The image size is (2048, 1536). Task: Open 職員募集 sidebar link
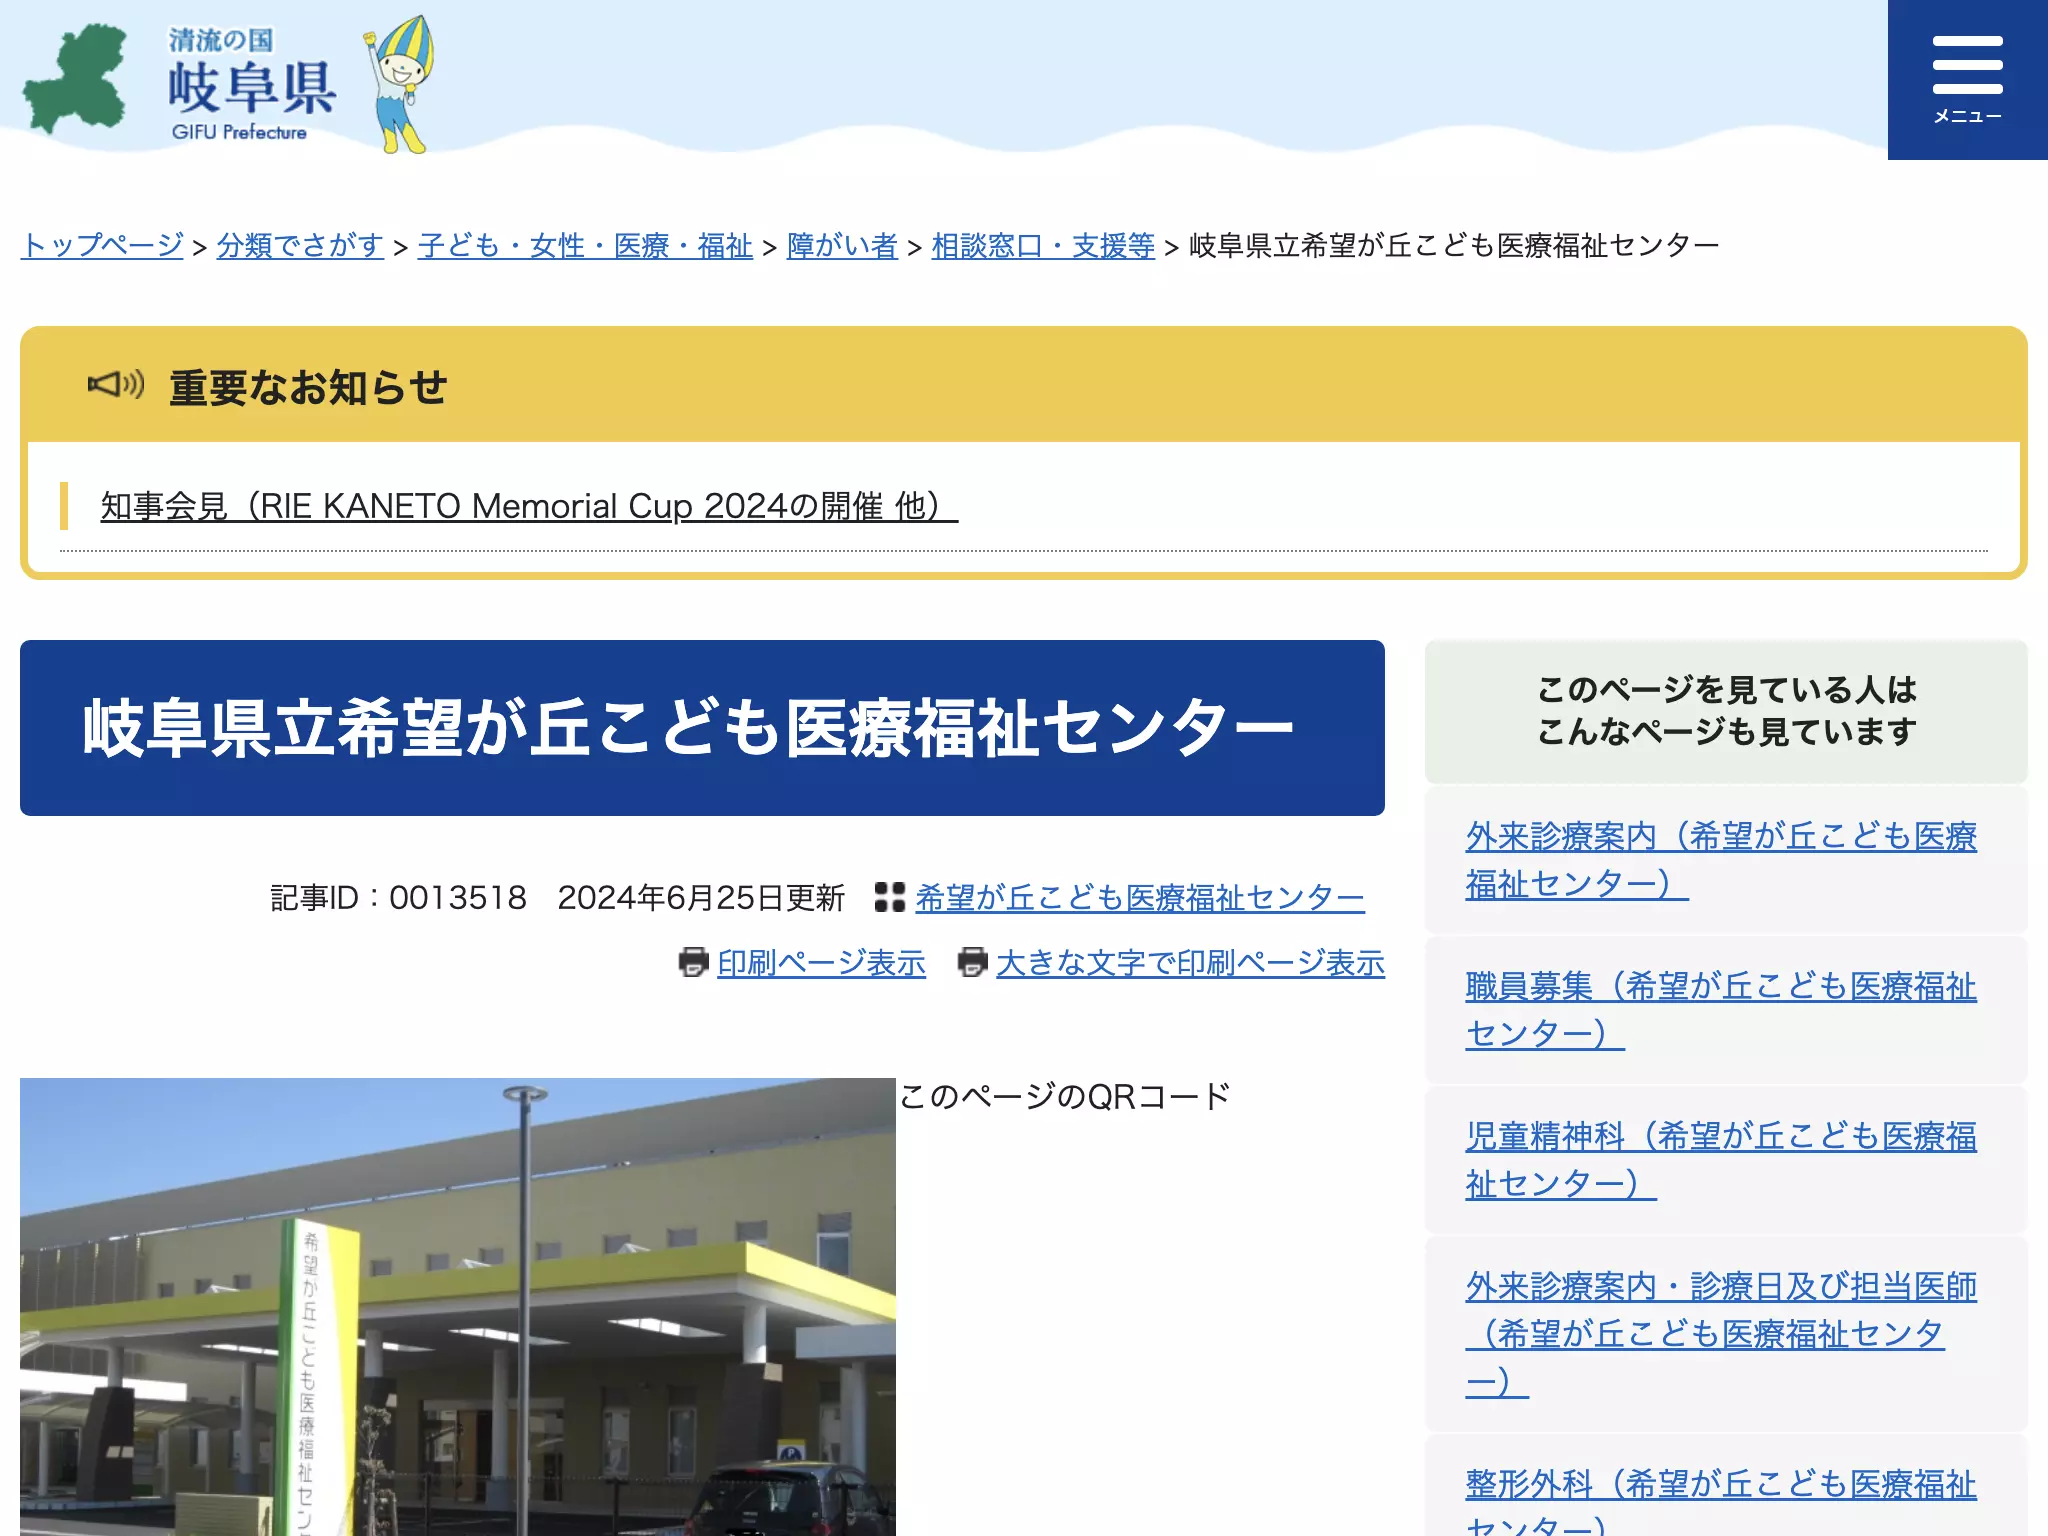tap(1721, 1010)
